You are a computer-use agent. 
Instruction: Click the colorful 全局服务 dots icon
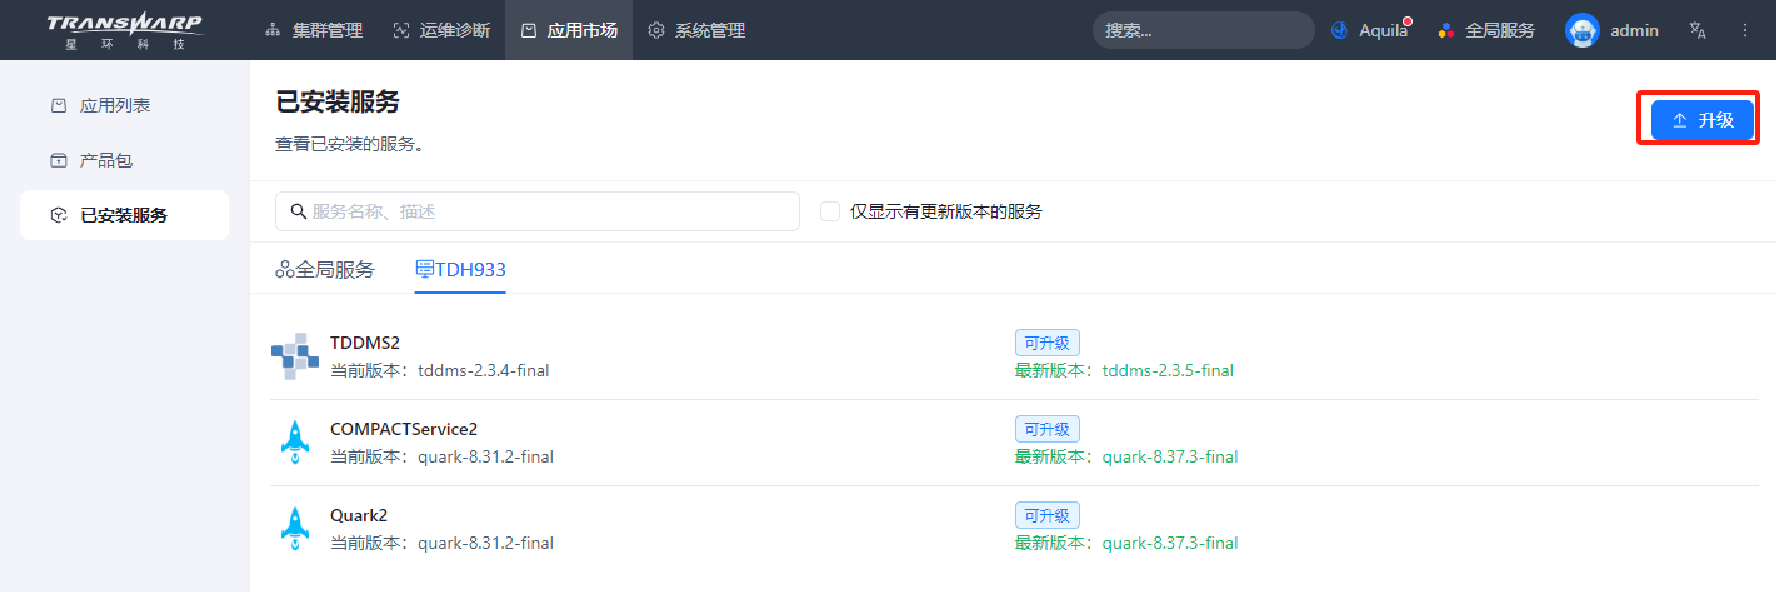click(1446, 31)
